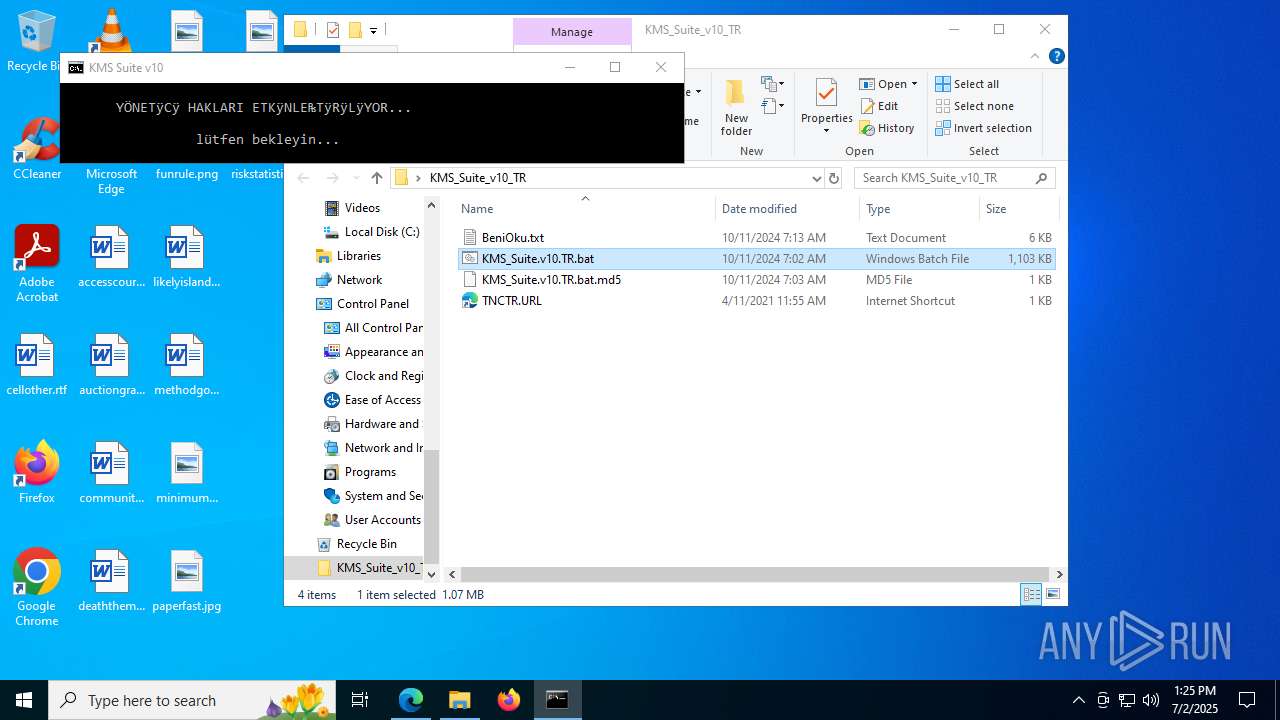Open History in the ribbon
This screenshot has height=720, width=1280.
(887, 128)
